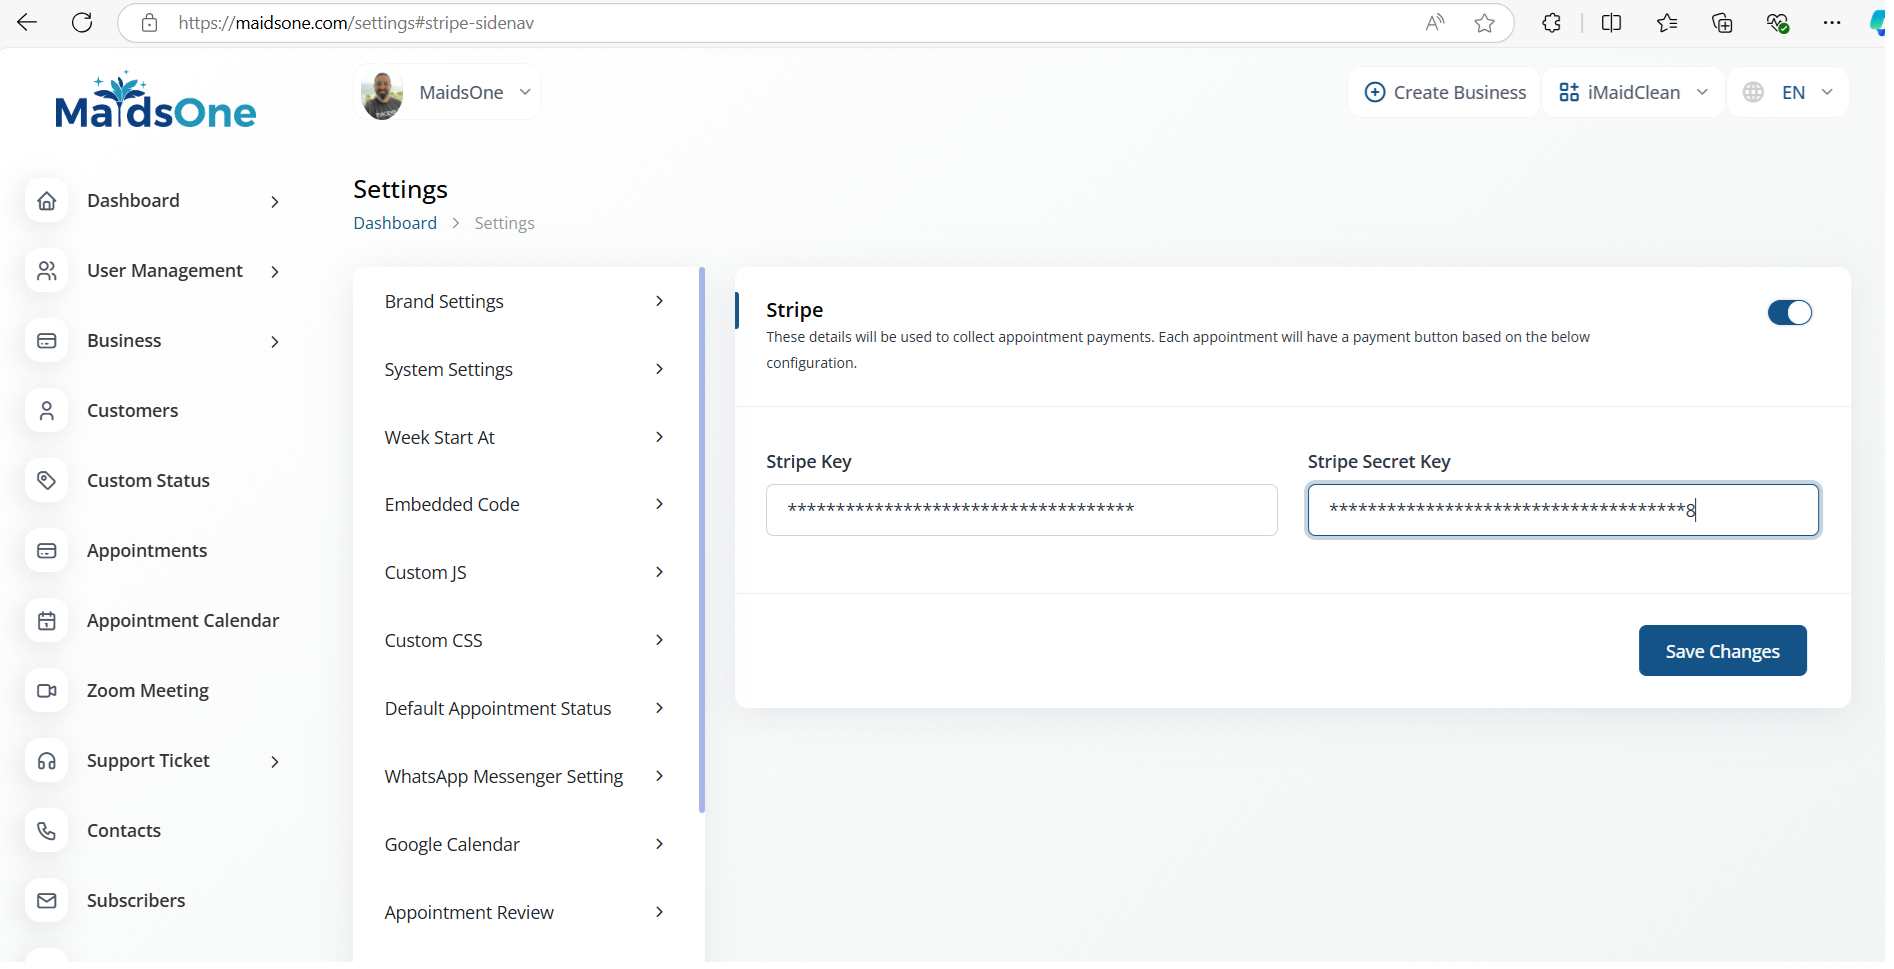Click the Custom Status tag icon
This screenshot has height=969, width=1894.
tap(47, 481)
